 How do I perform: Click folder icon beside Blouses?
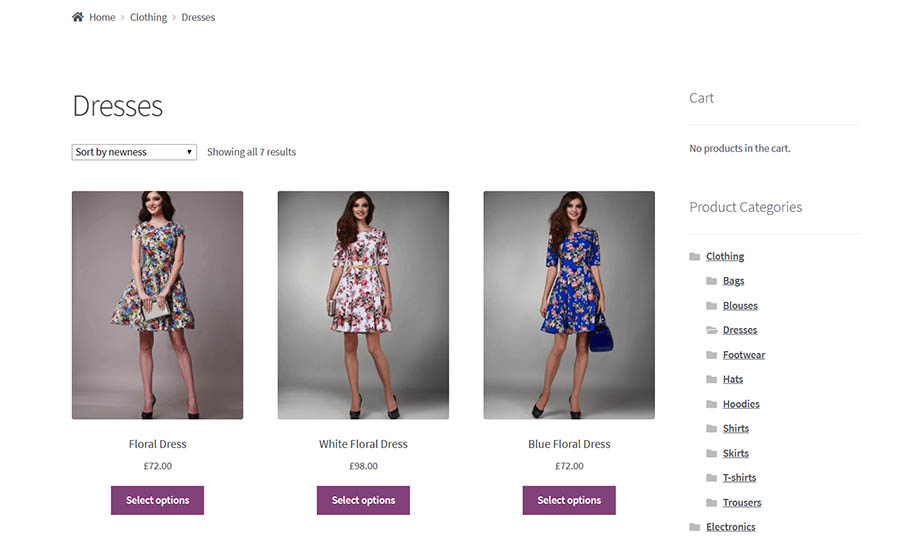click(712, 306)
